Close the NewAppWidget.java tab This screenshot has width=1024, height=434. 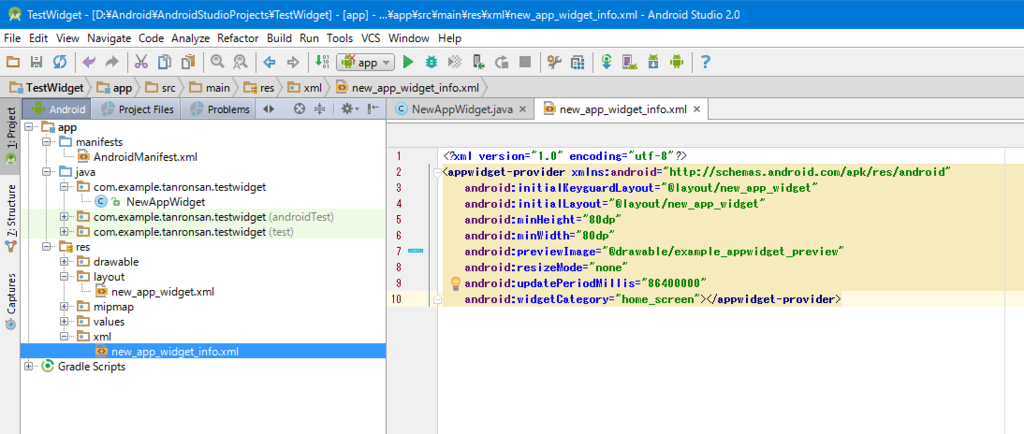pos(522,110)
